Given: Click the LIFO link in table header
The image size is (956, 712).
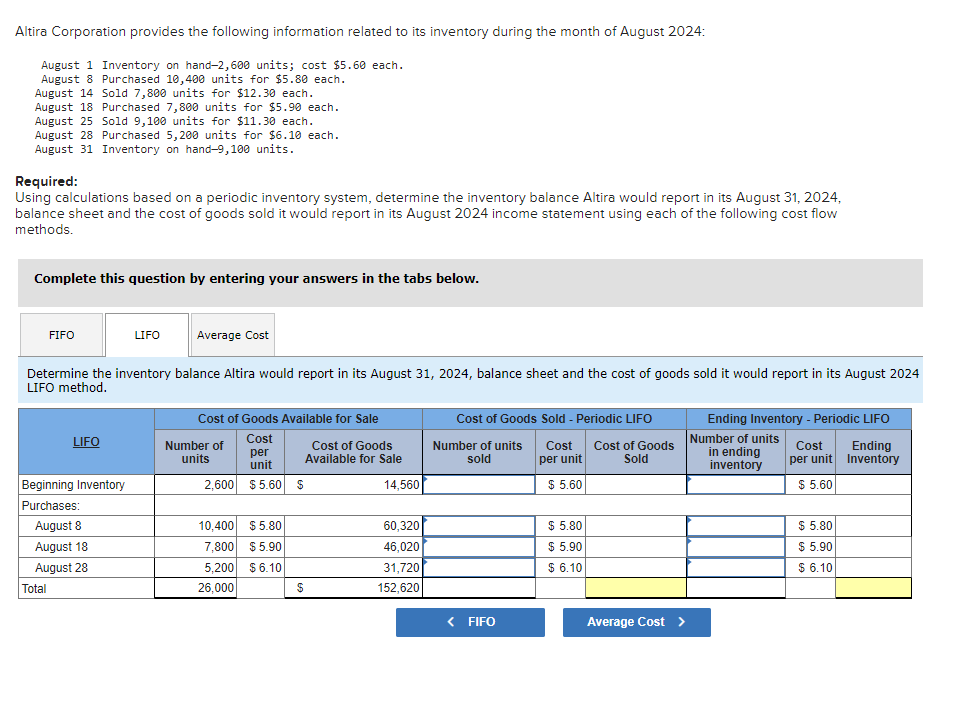Looking at the screenshot, I should click(x=86, y=442).
